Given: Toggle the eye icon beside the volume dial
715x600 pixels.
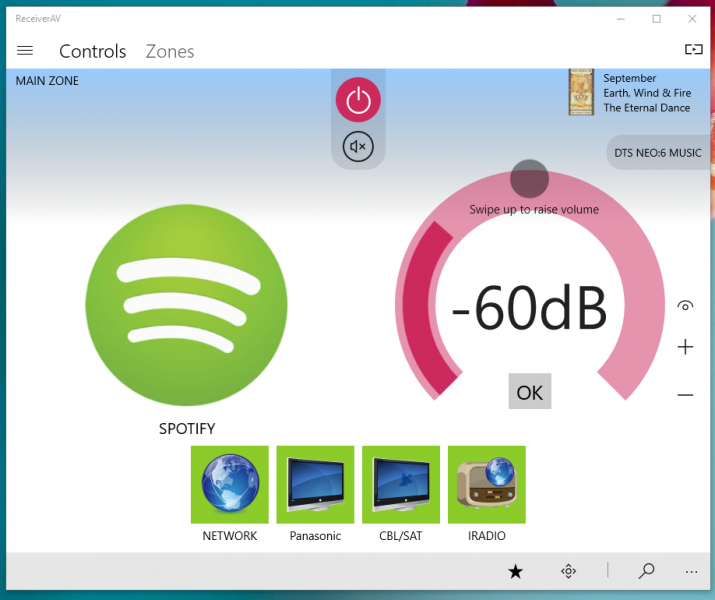Looking at the screenshot, I should [685, 306].
